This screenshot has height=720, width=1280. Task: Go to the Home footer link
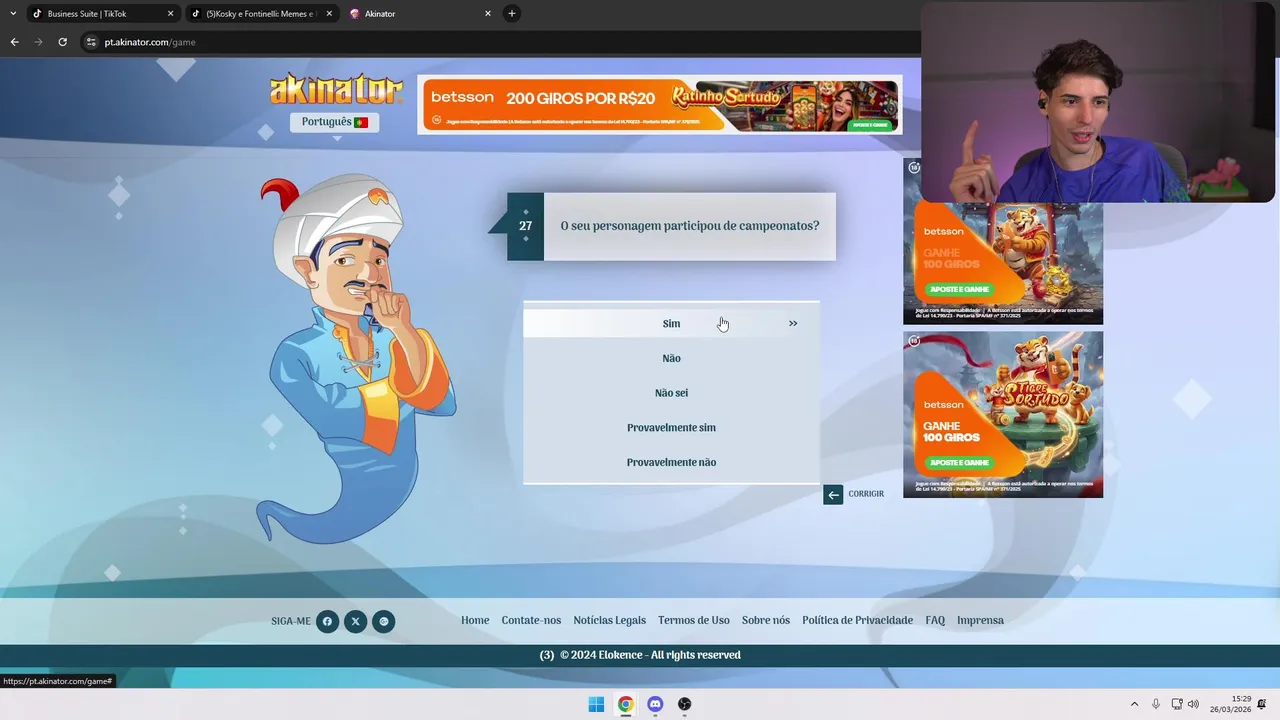pyautogui.click(x=475, y=620)
